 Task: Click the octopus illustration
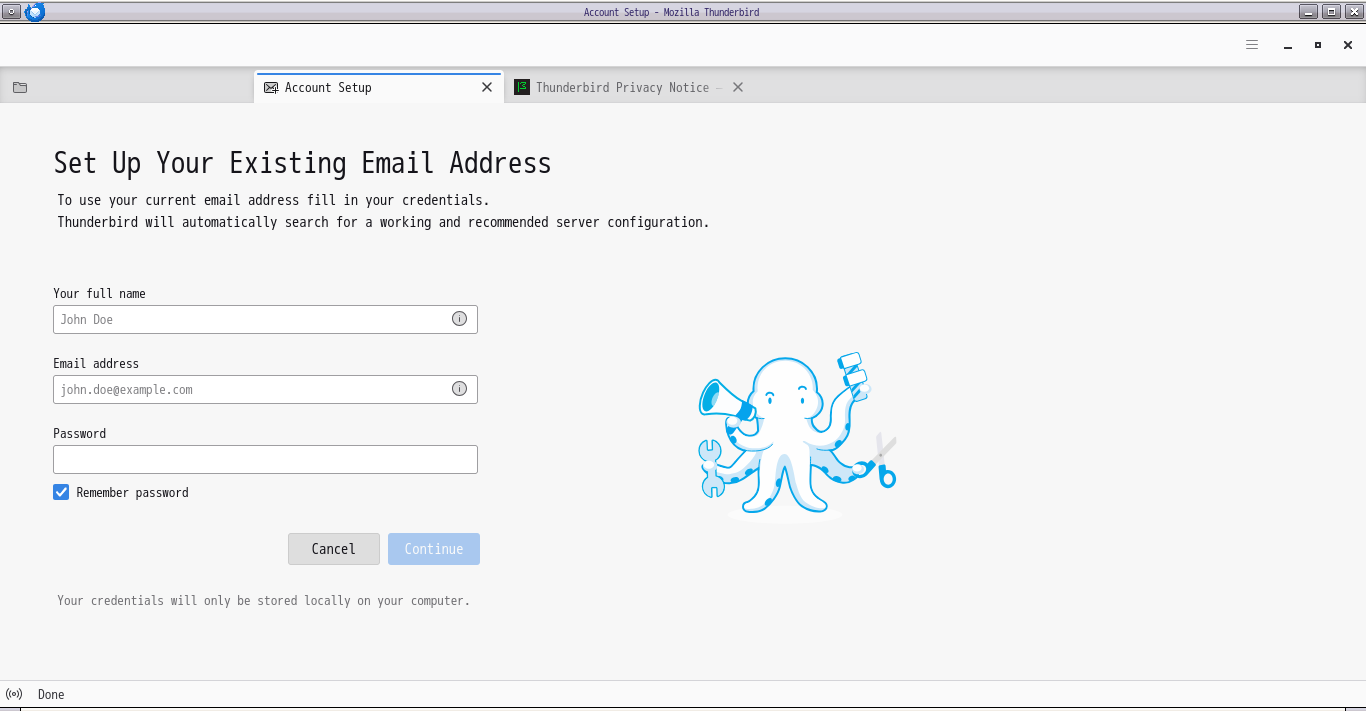tap(797, 436)
